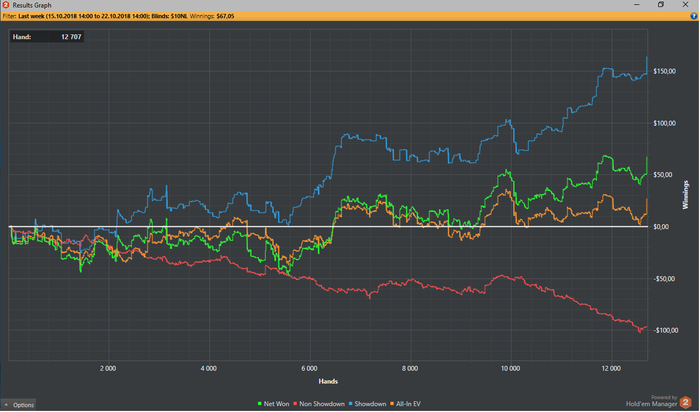Expand the Options panel
The width and height of the screenshot is (700, 412).
19,405
